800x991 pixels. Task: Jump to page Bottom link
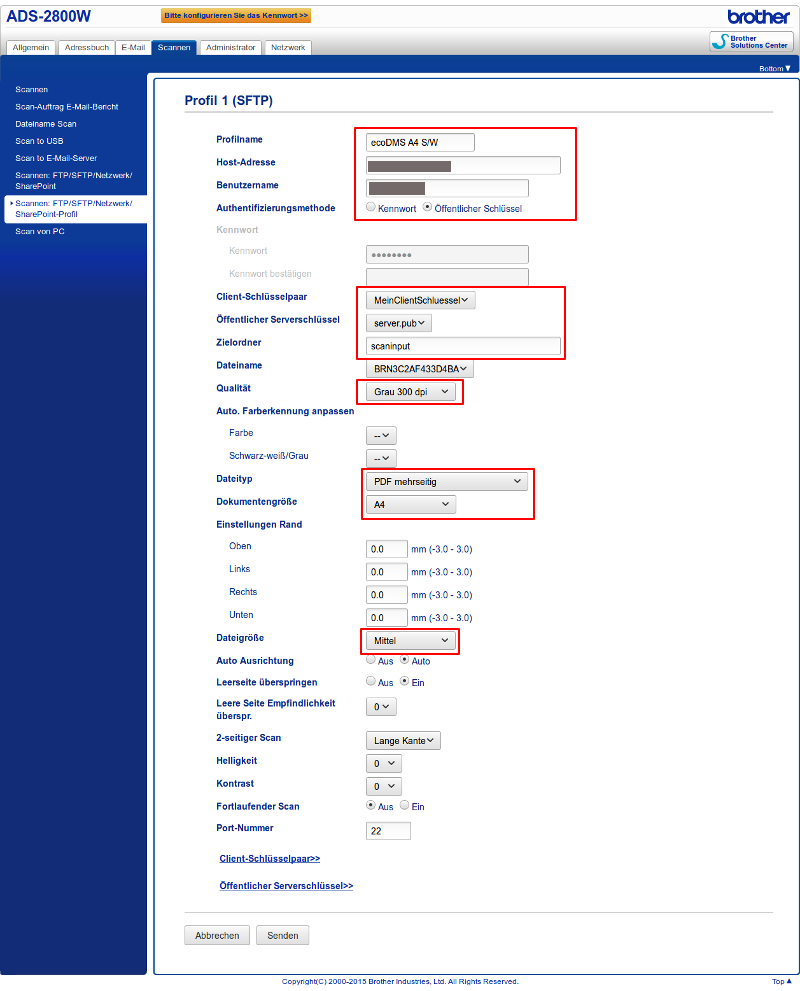click(775, 68)
